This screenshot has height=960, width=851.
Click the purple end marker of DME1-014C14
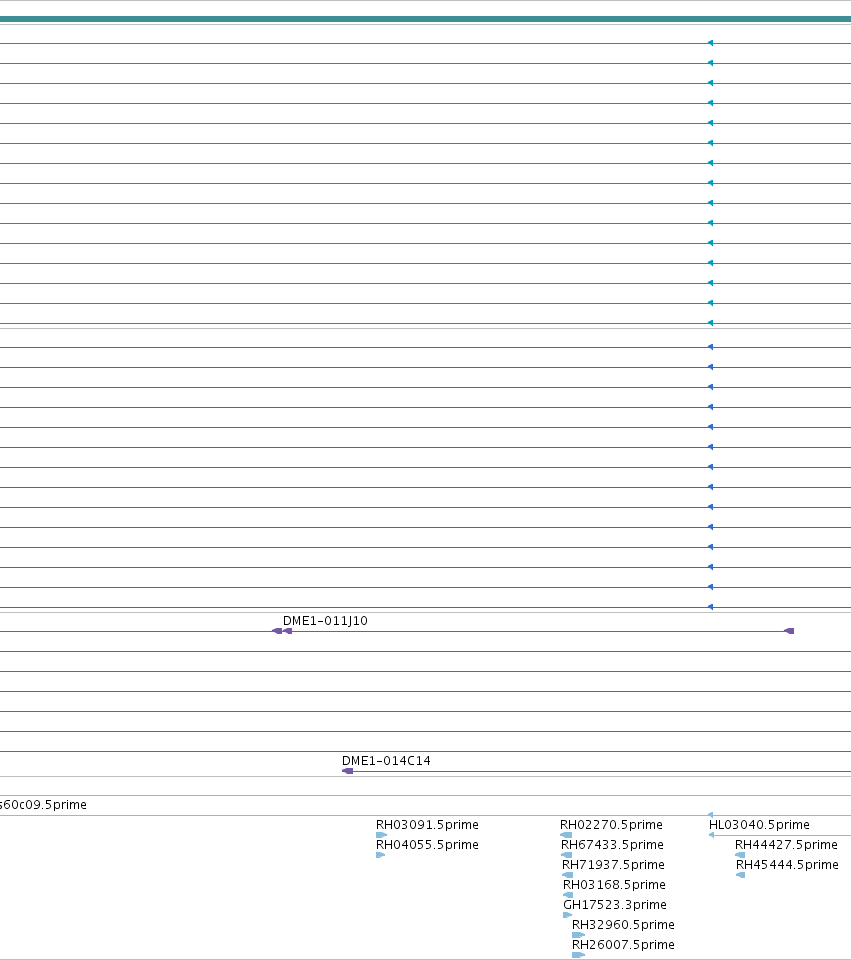coord(347,771)
